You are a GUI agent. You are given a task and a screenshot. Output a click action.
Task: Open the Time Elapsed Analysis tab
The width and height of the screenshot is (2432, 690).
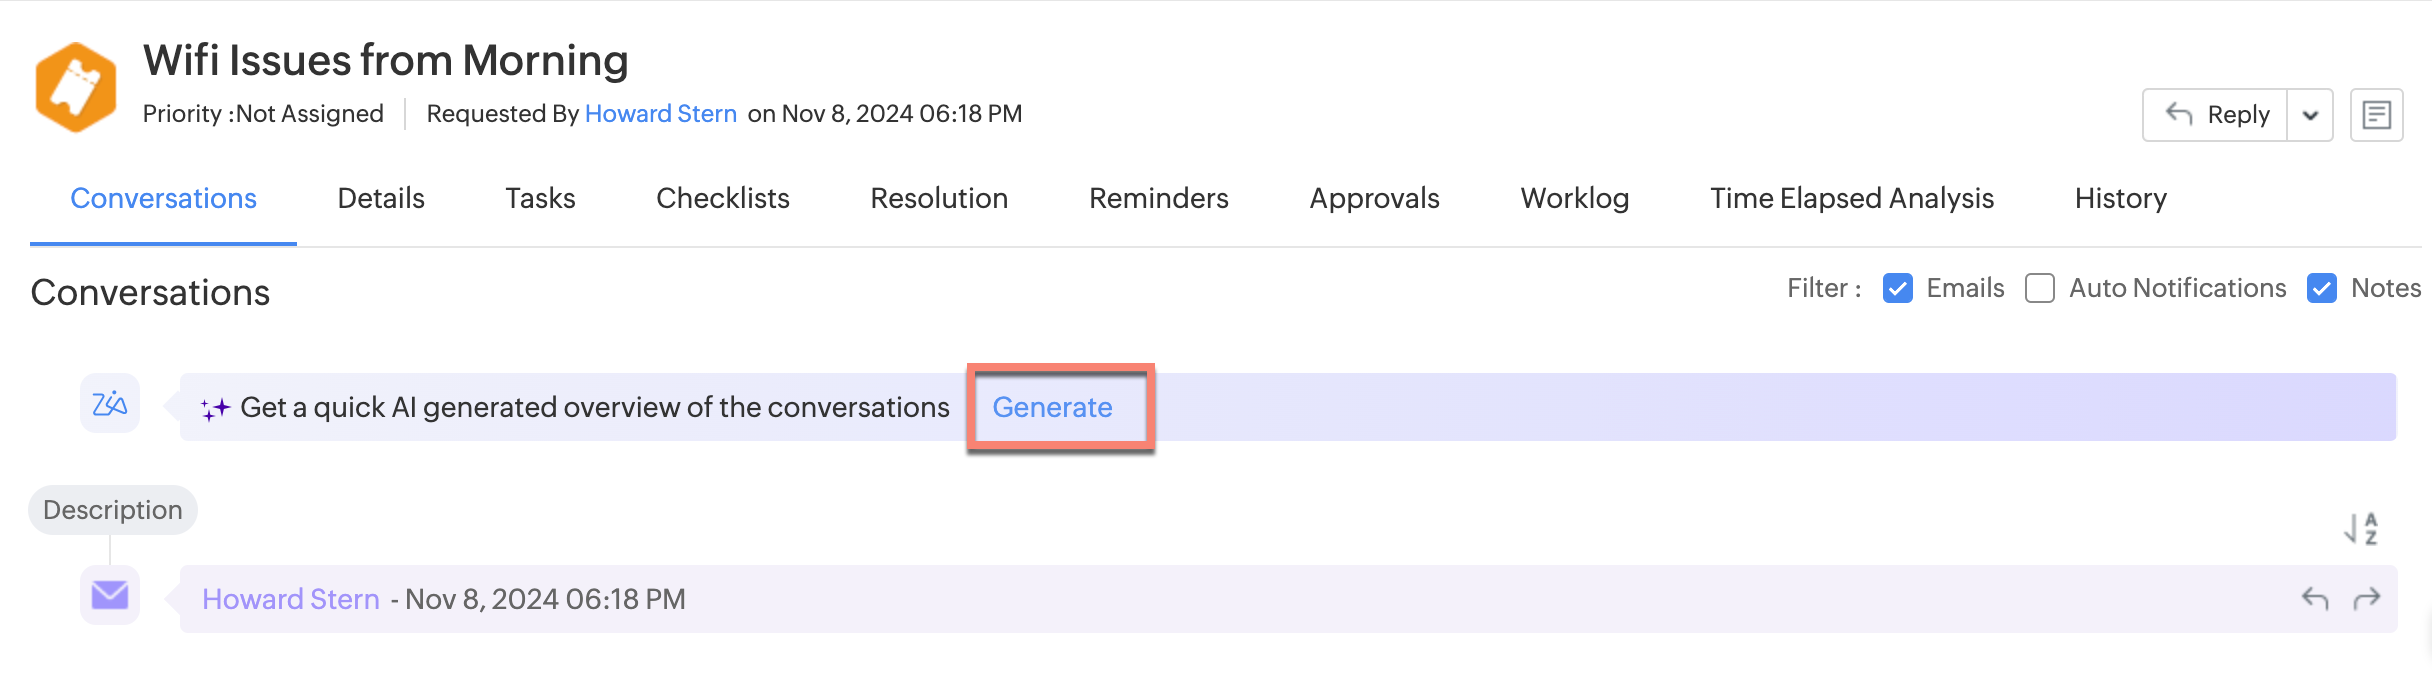(1852, 198)
